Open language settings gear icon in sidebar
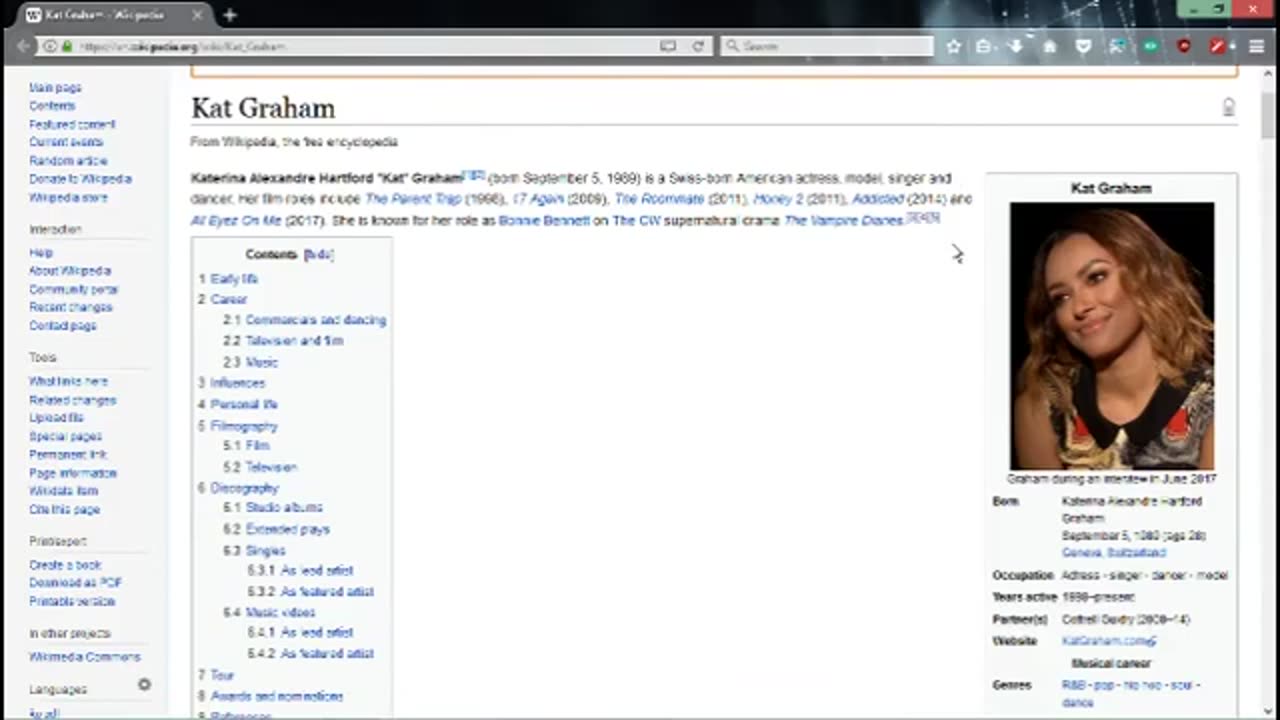1280x720 pixels. tap(144, 685)
